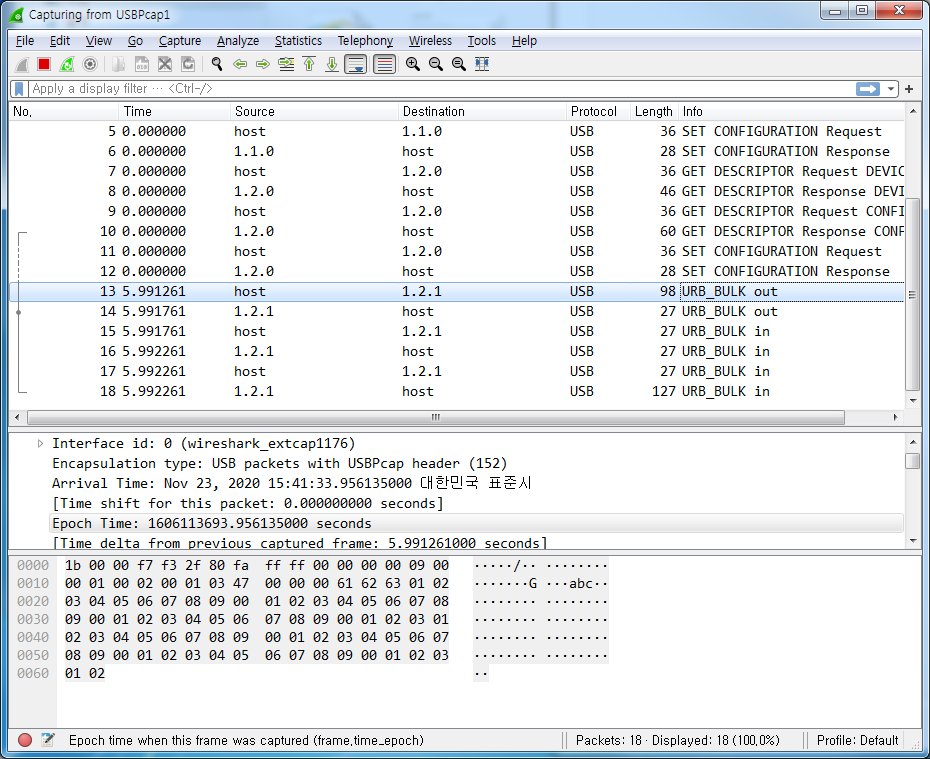
Task: Click the Close capture file icon
Action: (x=165, y=64)
